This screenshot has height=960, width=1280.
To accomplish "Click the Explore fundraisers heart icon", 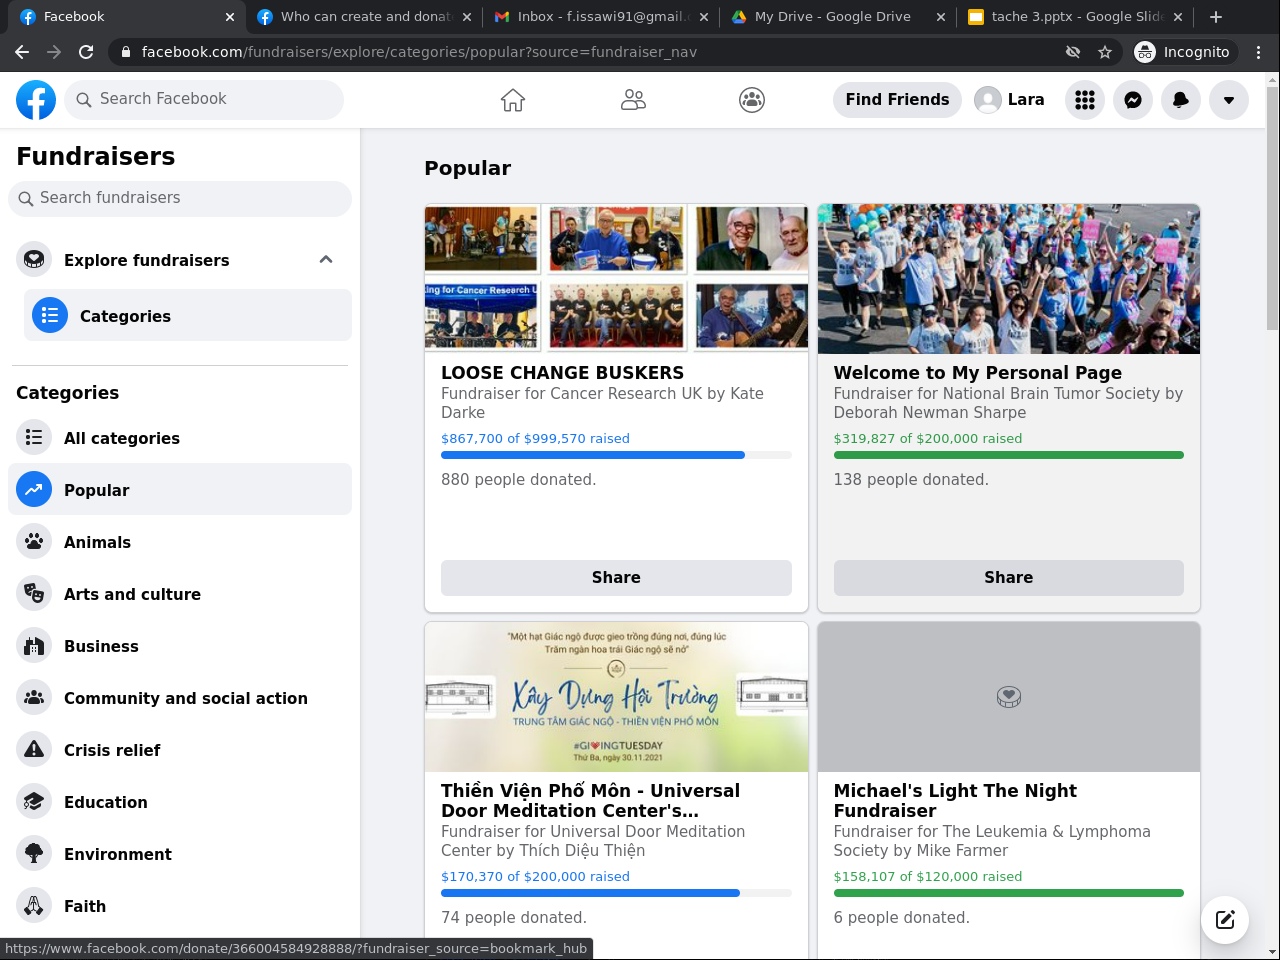I will [34, 260].
